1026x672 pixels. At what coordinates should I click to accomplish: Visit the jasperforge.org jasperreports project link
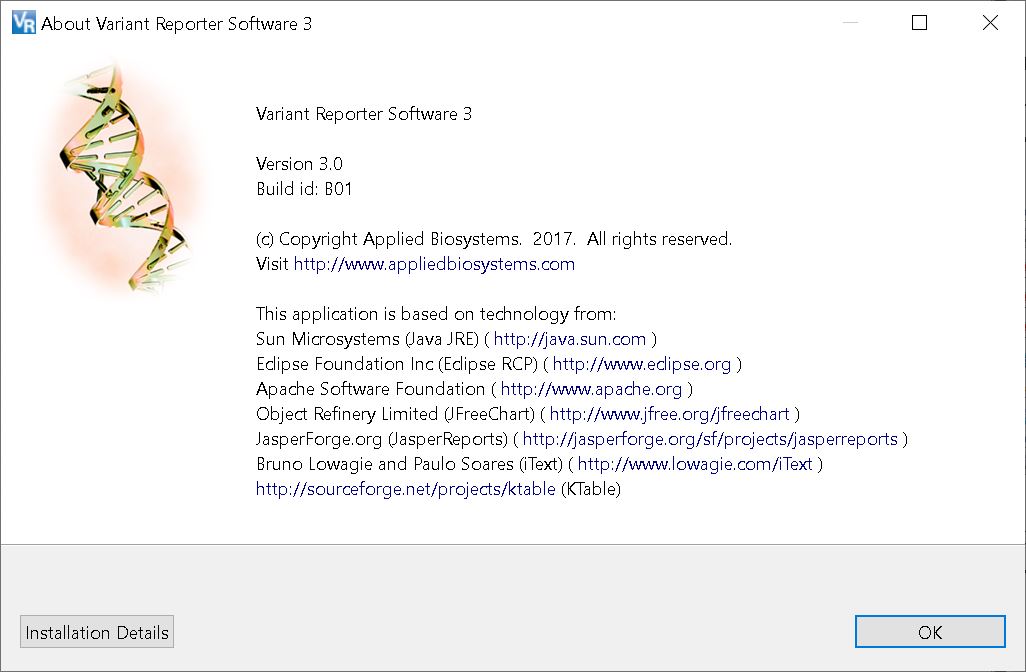coord(710,439)
